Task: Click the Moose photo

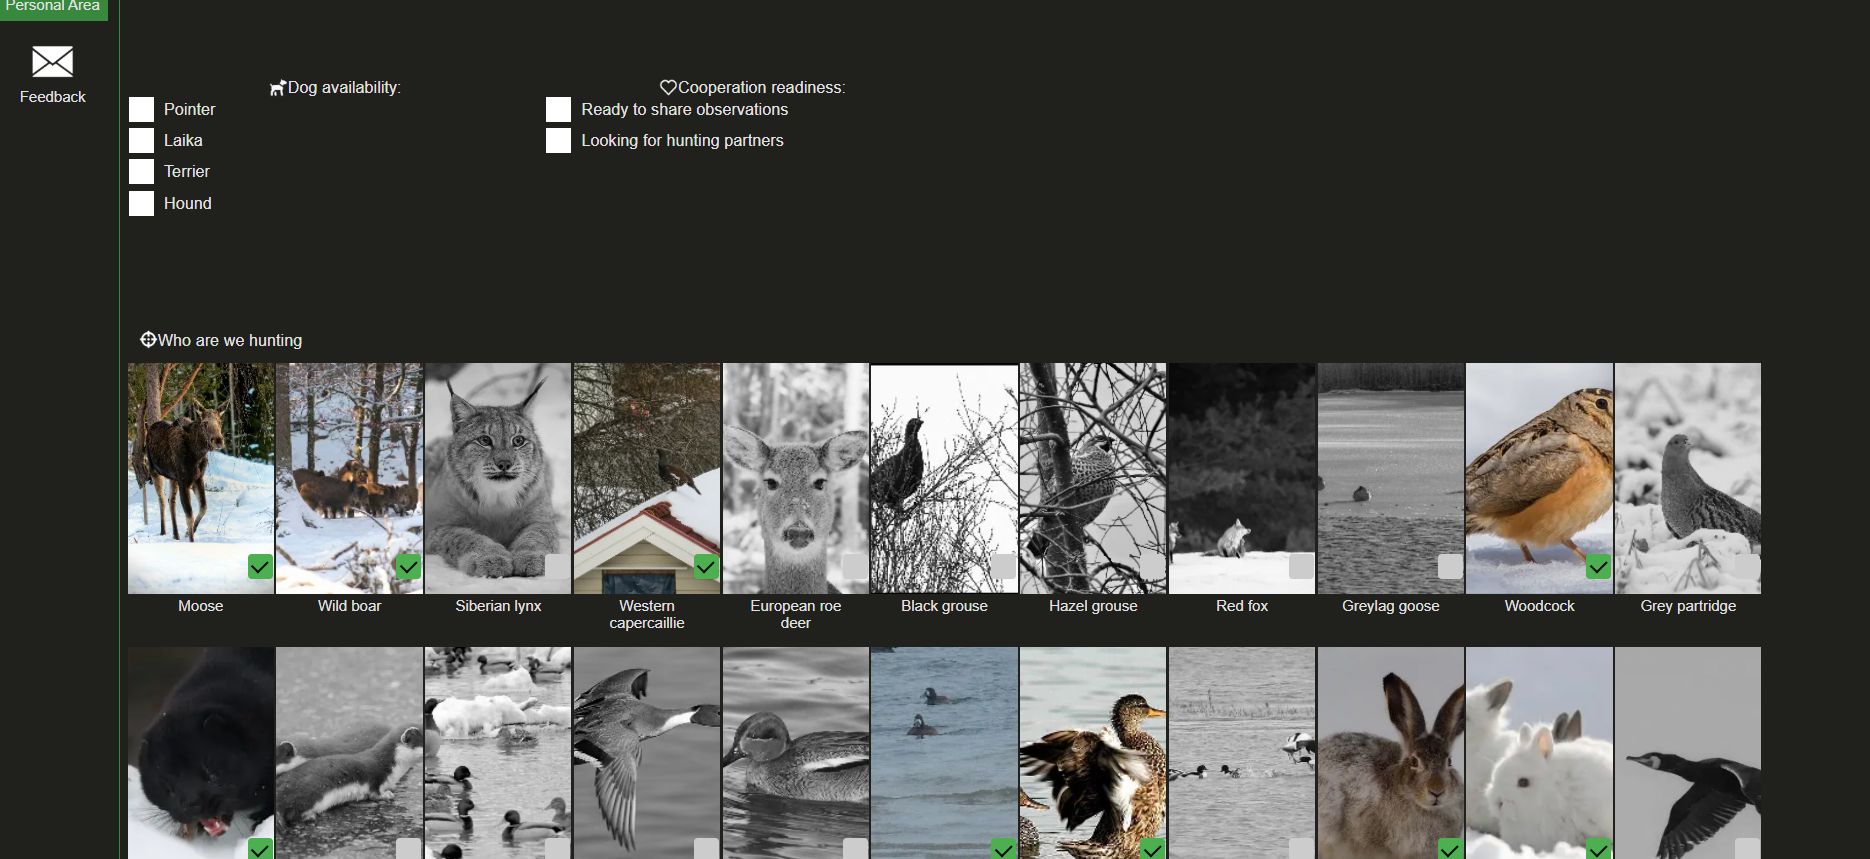Action: 201,478
